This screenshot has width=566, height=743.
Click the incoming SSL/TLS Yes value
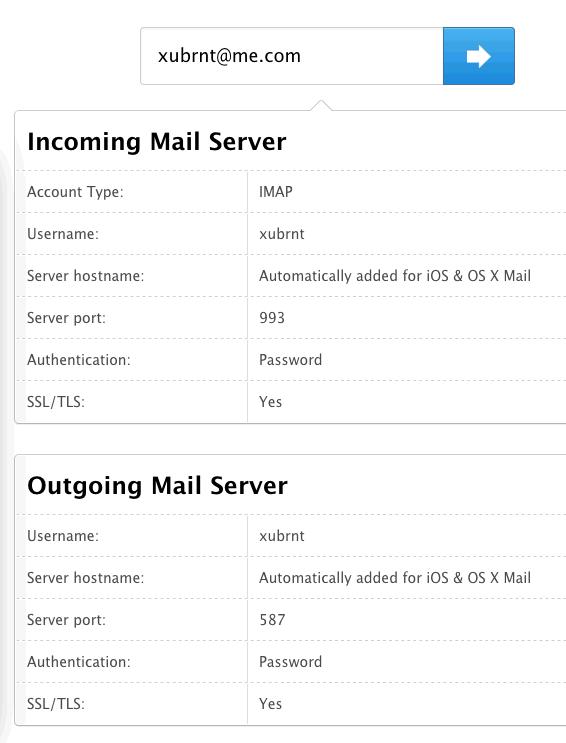[270, 402]
